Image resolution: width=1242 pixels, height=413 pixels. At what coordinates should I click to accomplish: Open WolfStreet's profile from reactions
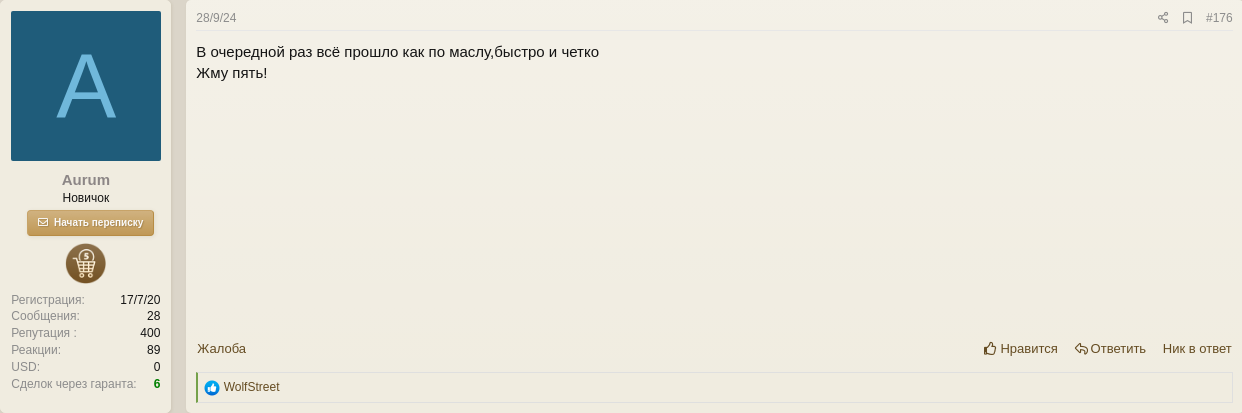tap(251, 387)
